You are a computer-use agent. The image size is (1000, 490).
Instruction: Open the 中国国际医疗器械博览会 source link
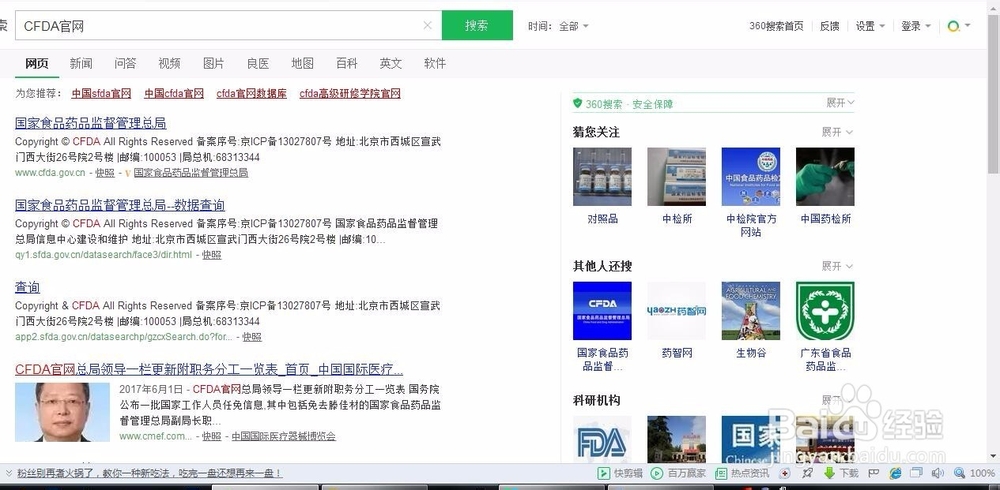tap(283, 436)
